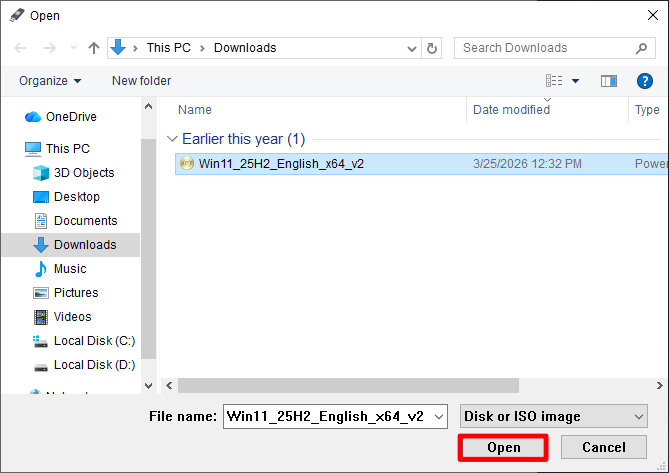Viewport: 669px width, 473px height.
Task: Open the view options dropdown arrow
Action: pyautogui.click(x=576, y=81)
